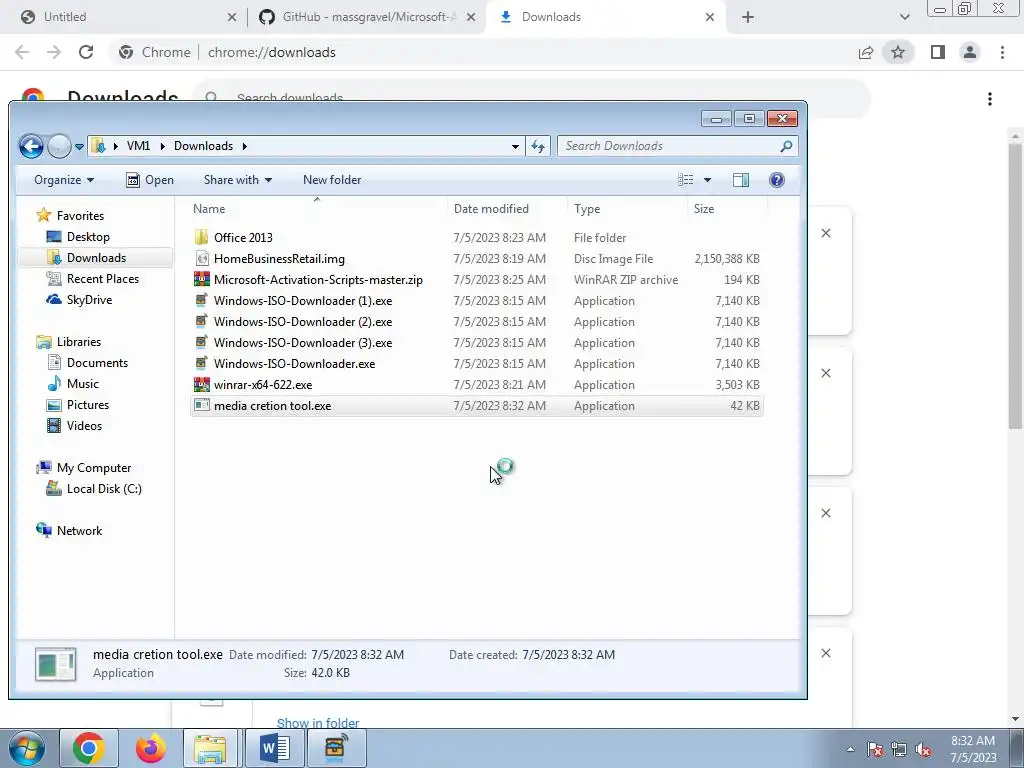Open recent locations dropdown arrow
1024x768 pixels.
click(79, 147)
